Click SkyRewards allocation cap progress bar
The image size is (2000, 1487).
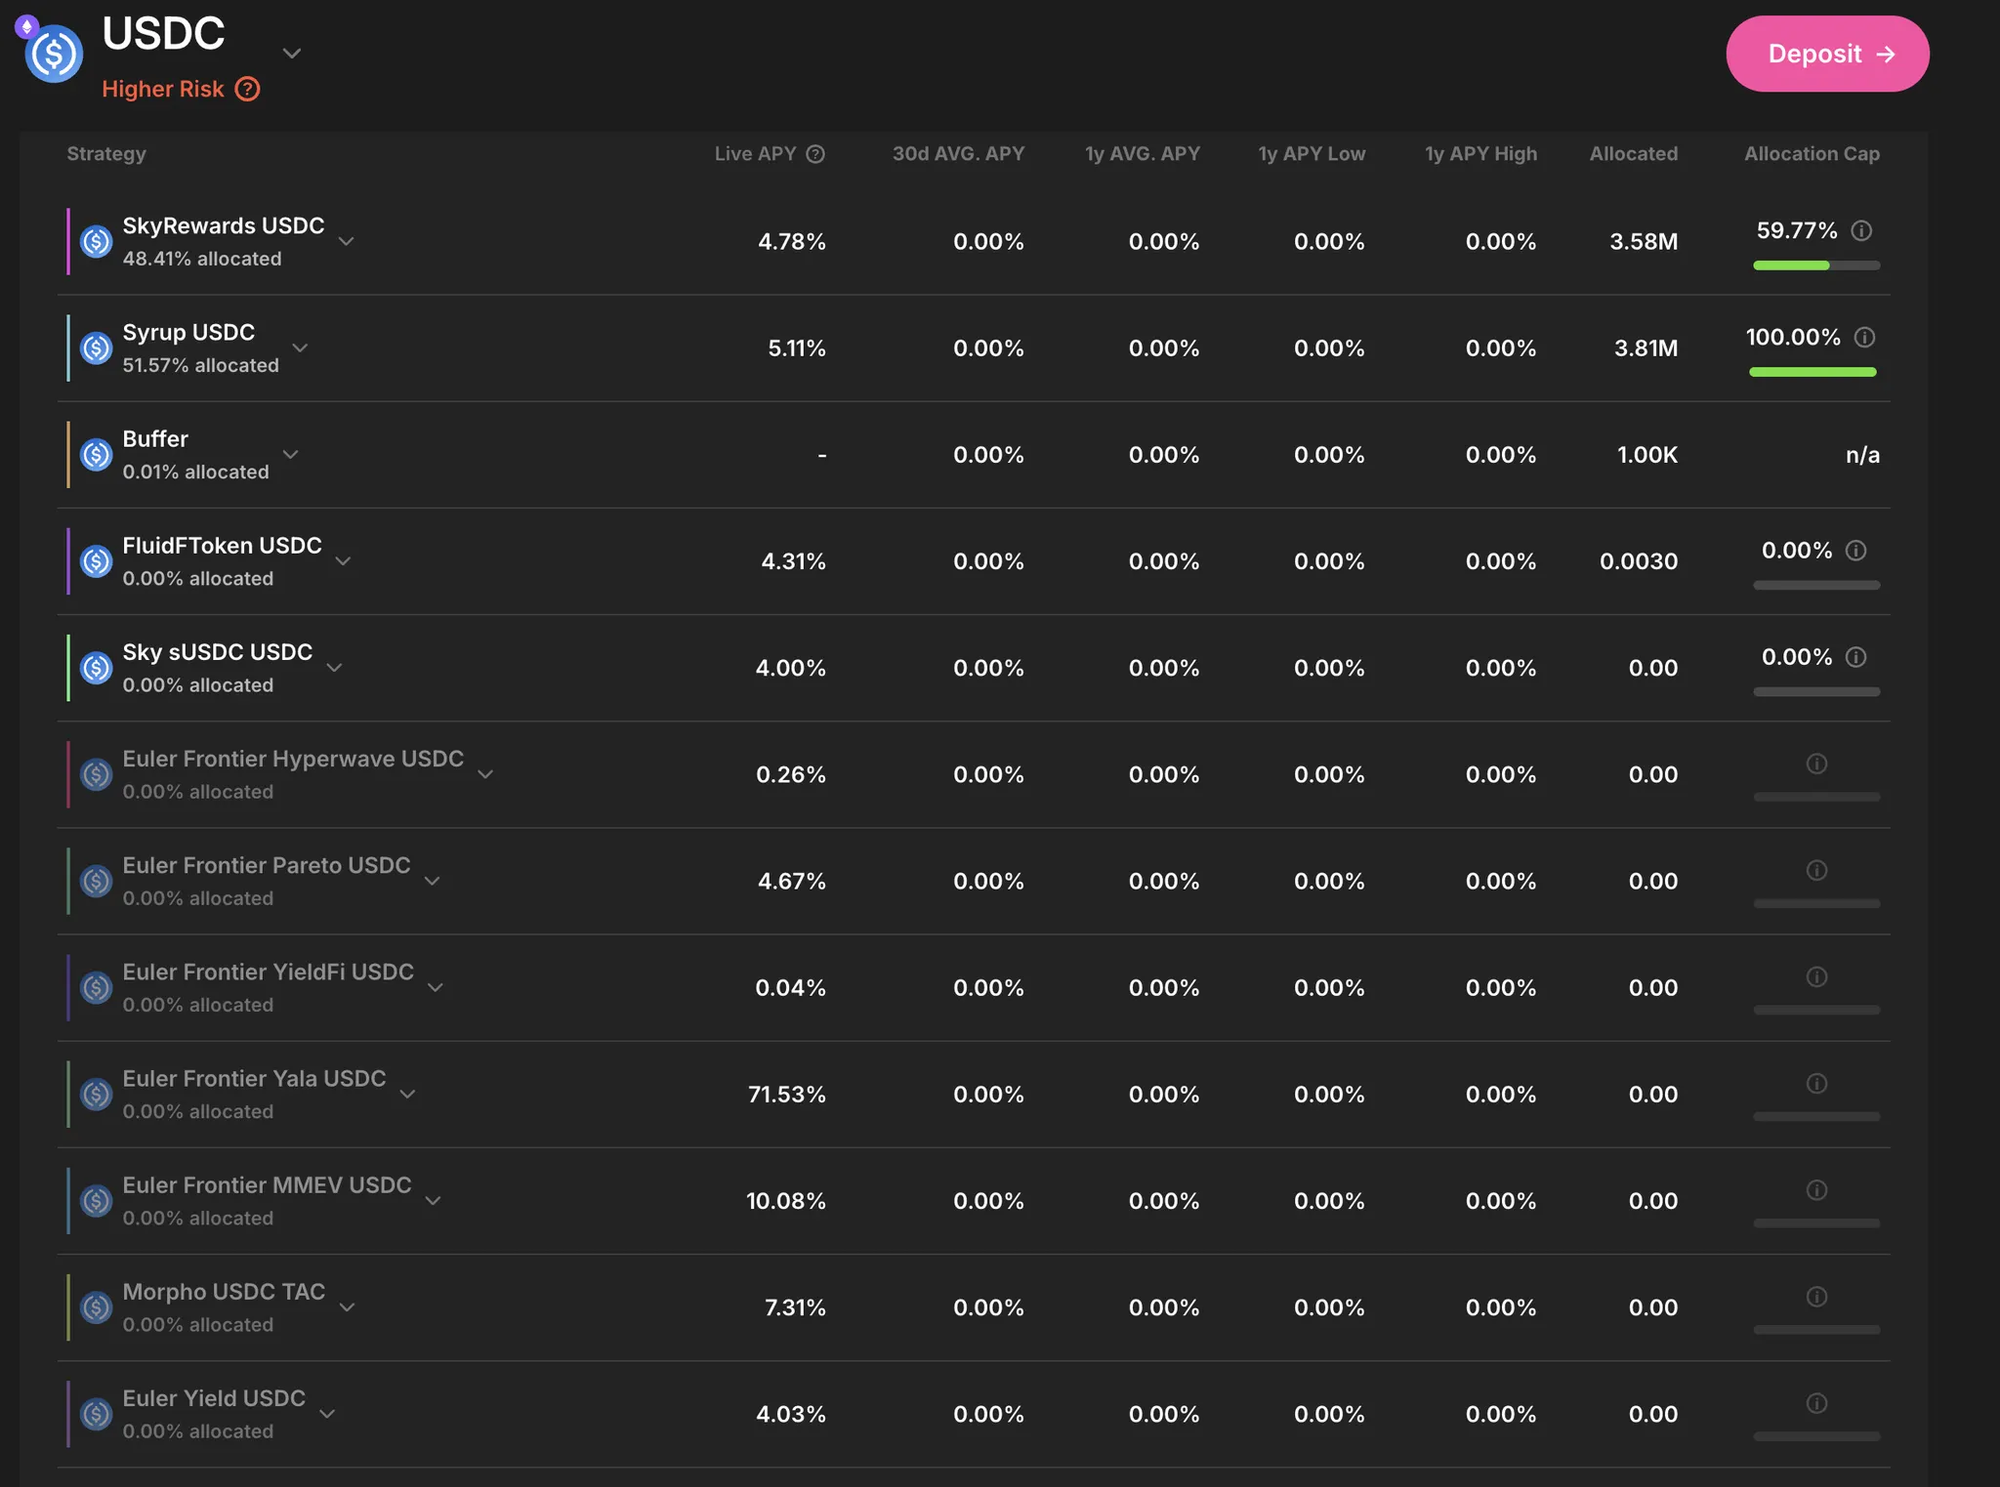click(x=1816, y=265)
